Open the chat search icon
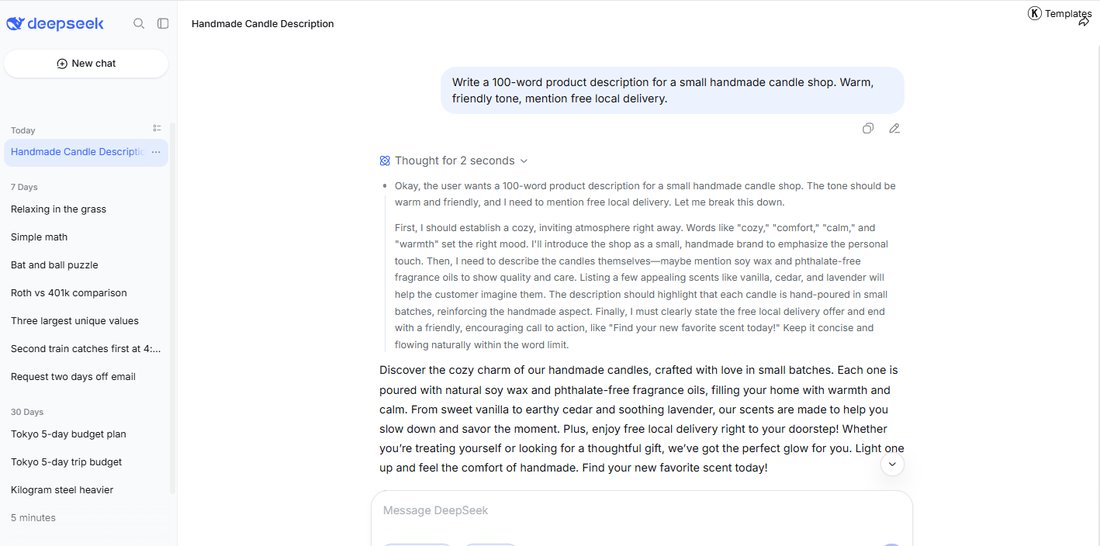Image resolution: width=1100 pixels, height=546 pixels. point(139,23)
